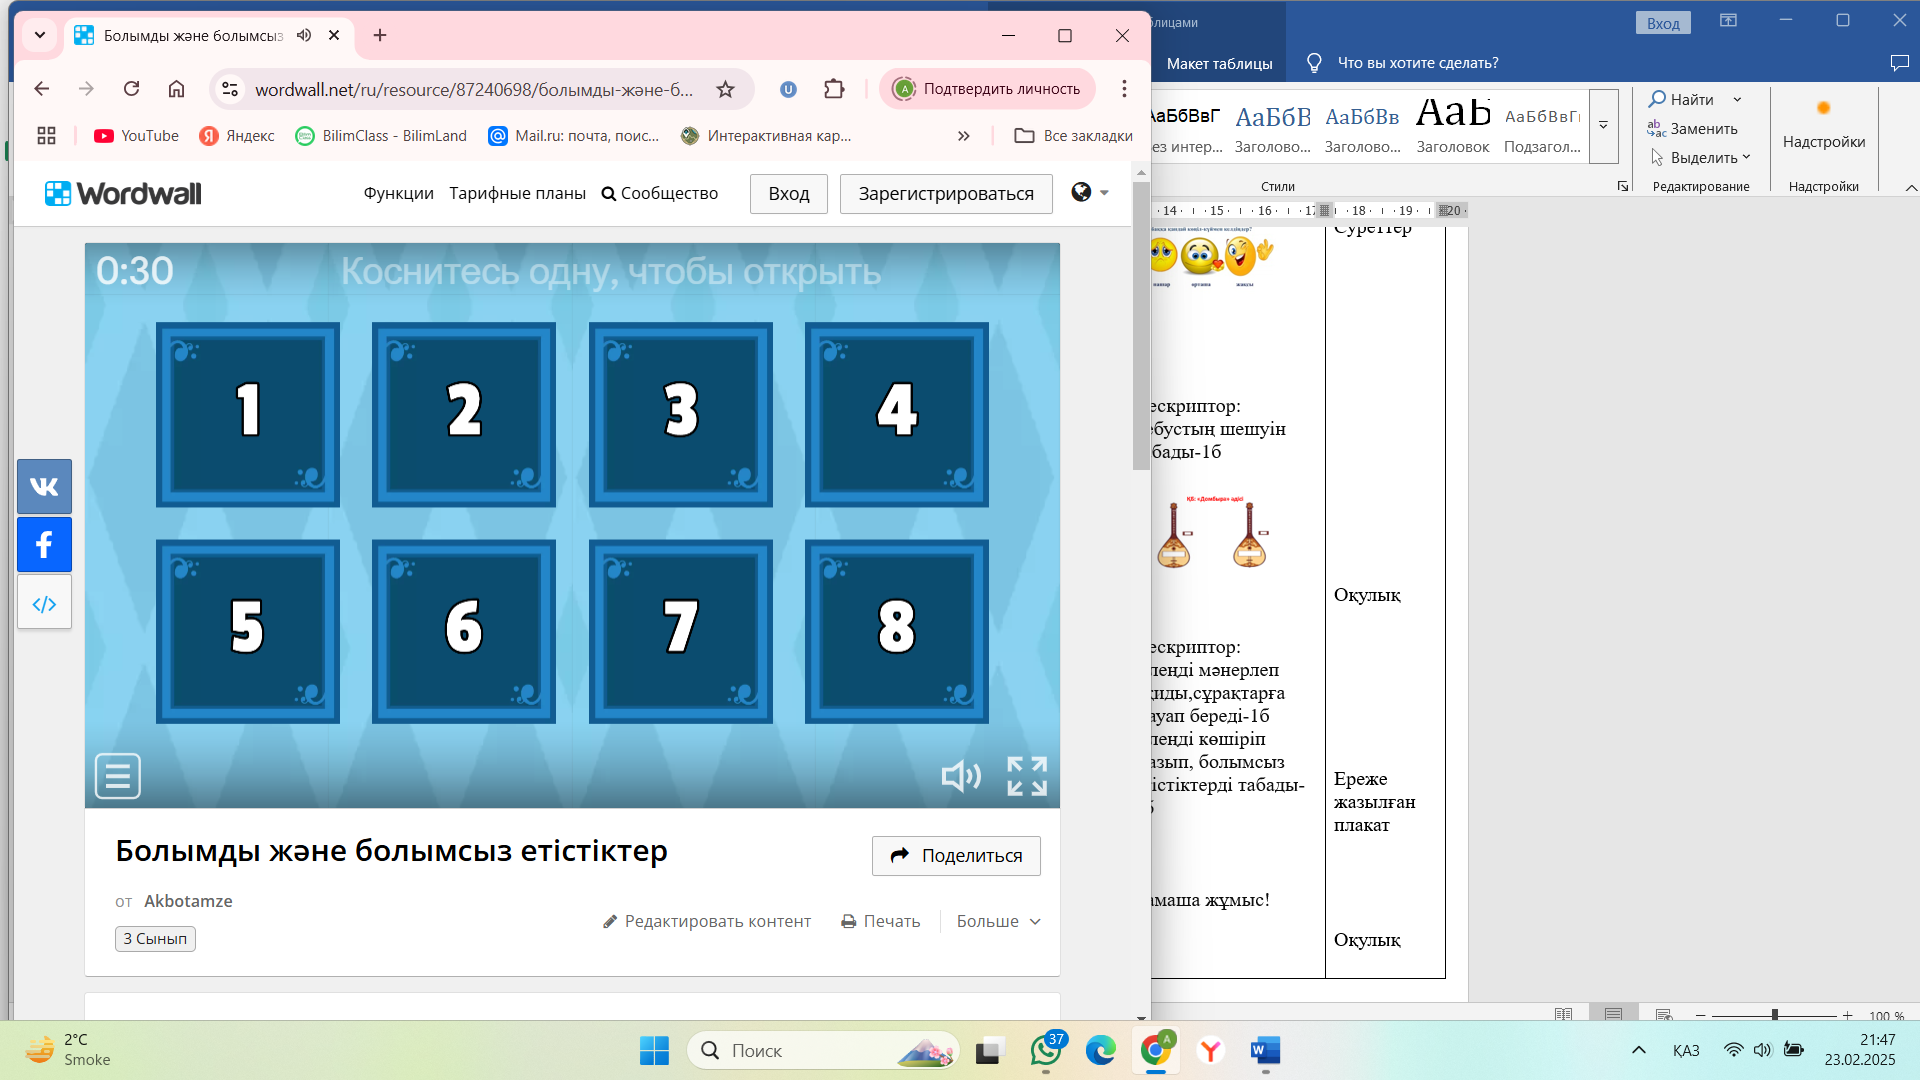
Task: Bookmark this page with the star icon
Action: [x=725, y=89]
